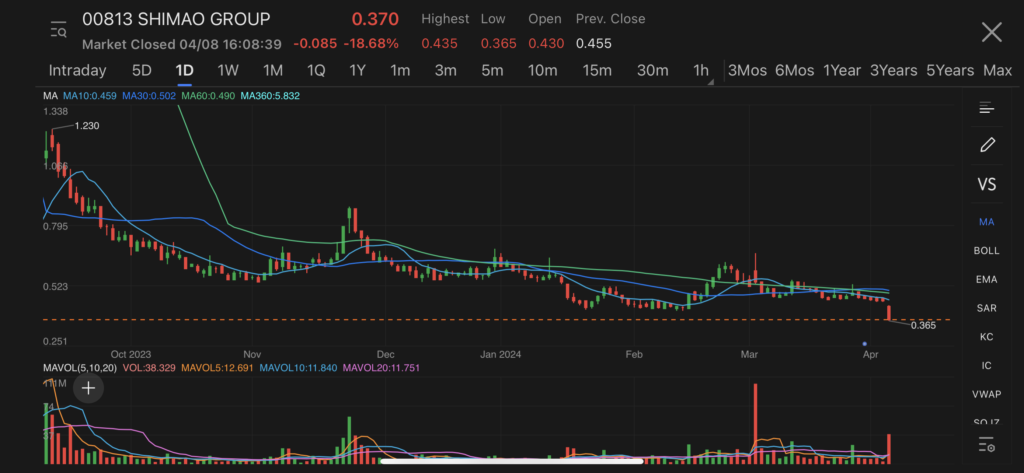The height and width of the screenshot is (473, 1024).
Task: Toggle the IC indicator
Action: coord(986,366)
